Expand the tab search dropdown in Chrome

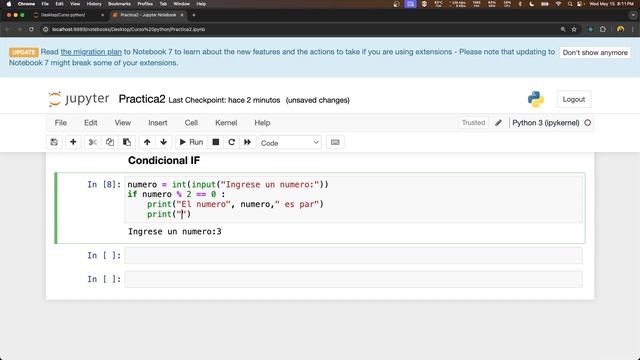pos(633,15)
